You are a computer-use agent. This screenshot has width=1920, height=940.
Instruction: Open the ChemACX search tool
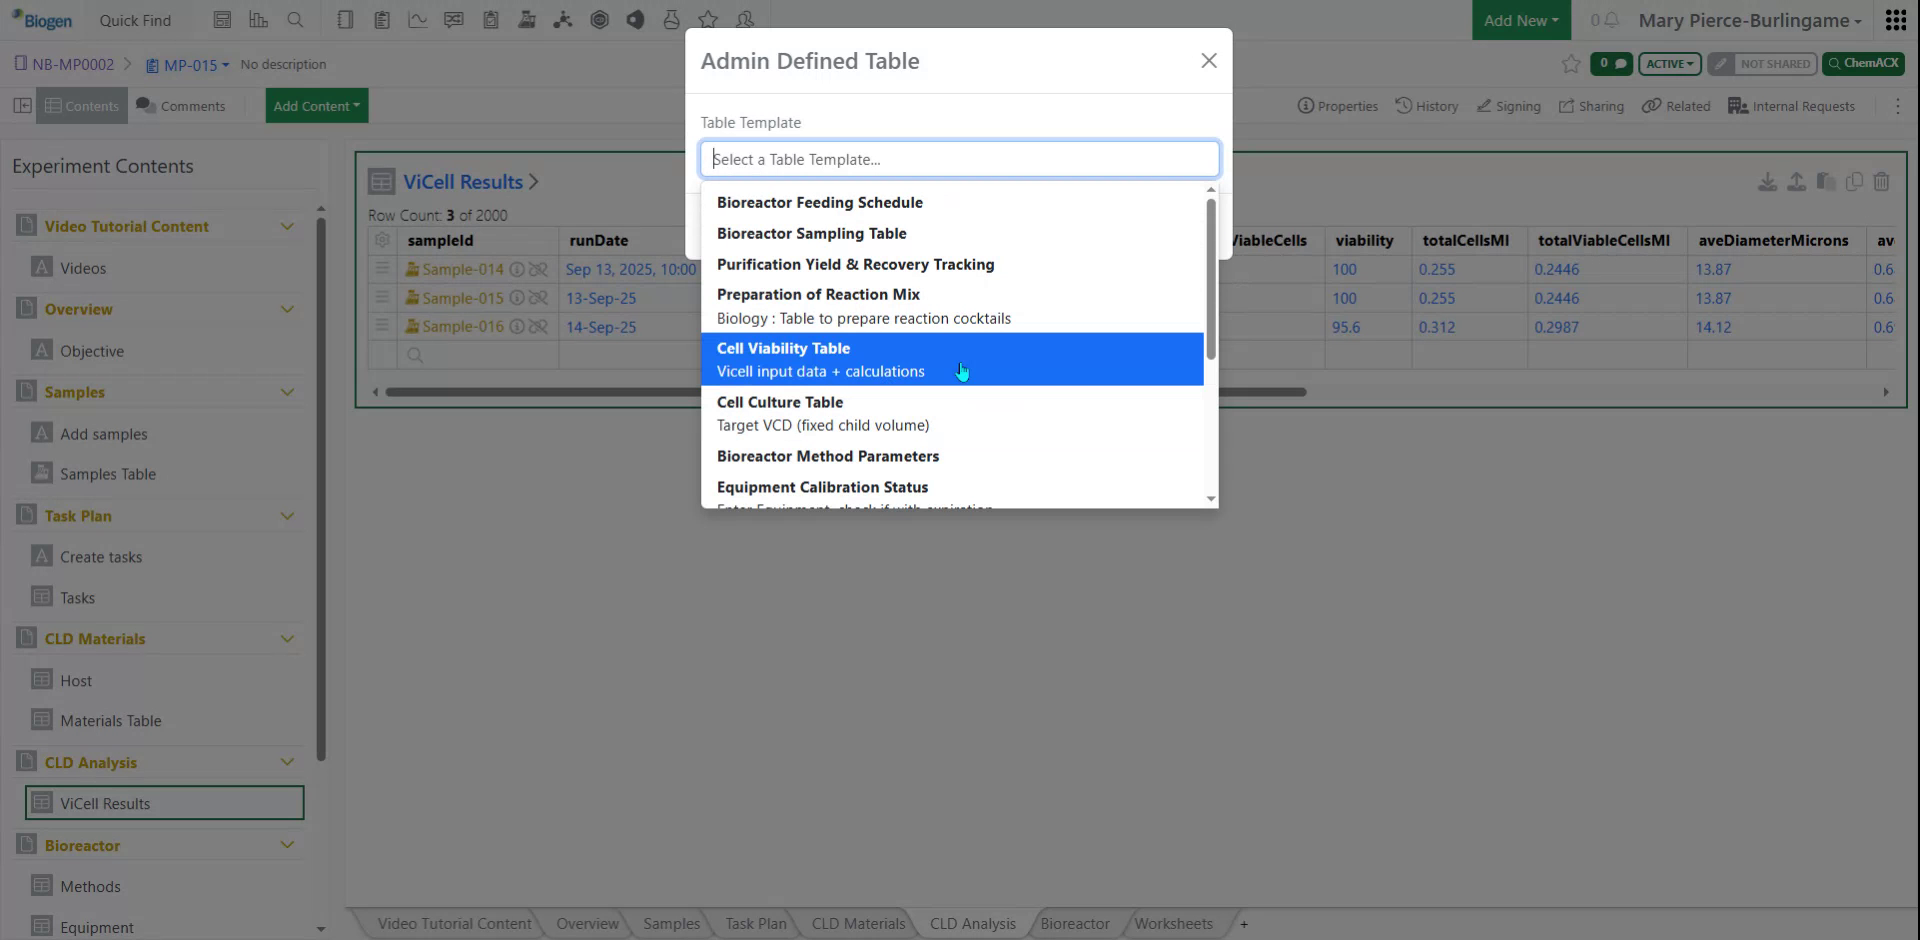[1863, 63]
